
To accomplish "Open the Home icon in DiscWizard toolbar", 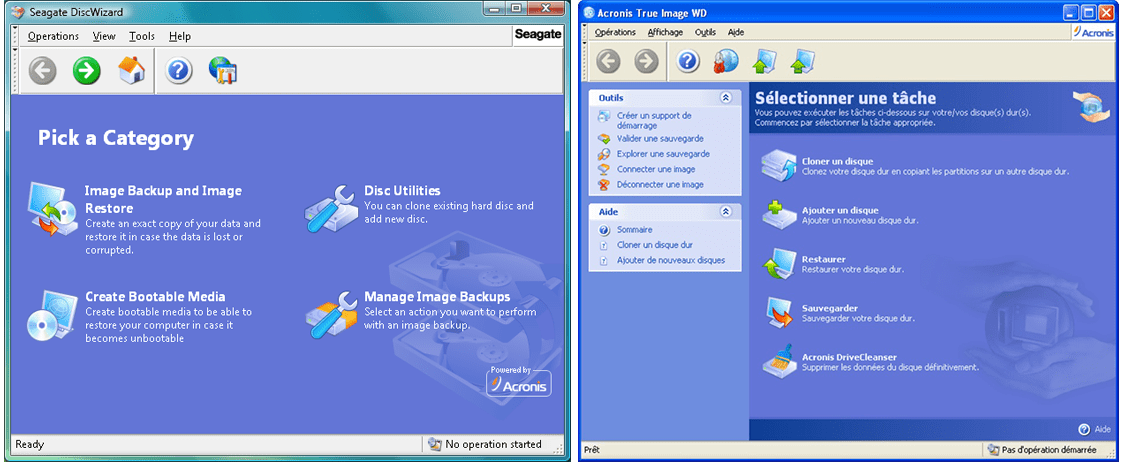I will pos(132,70).
